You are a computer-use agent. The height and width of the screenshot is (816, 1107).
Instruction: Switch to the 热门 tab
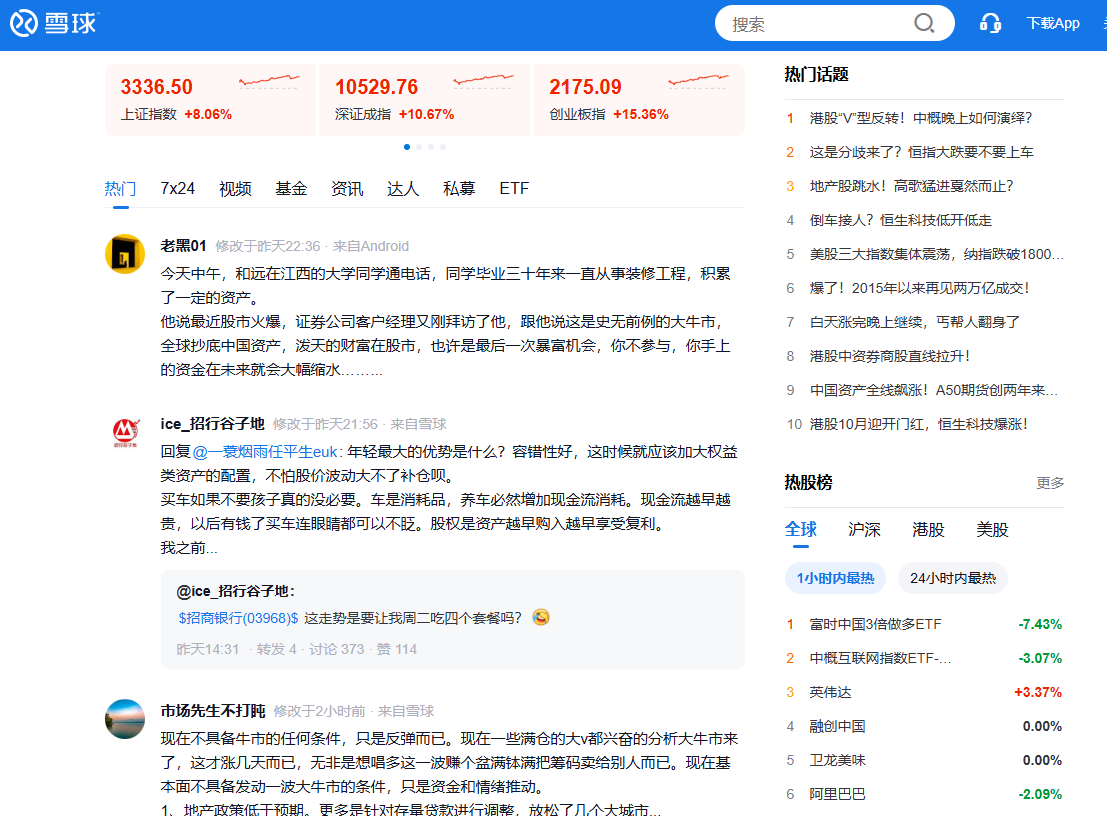coord(120,188)
